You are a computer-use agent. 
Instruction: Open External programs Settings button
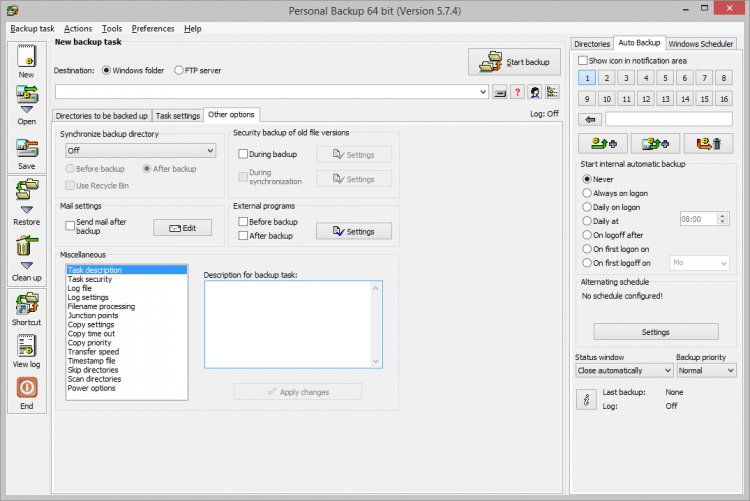coord(353,231)
